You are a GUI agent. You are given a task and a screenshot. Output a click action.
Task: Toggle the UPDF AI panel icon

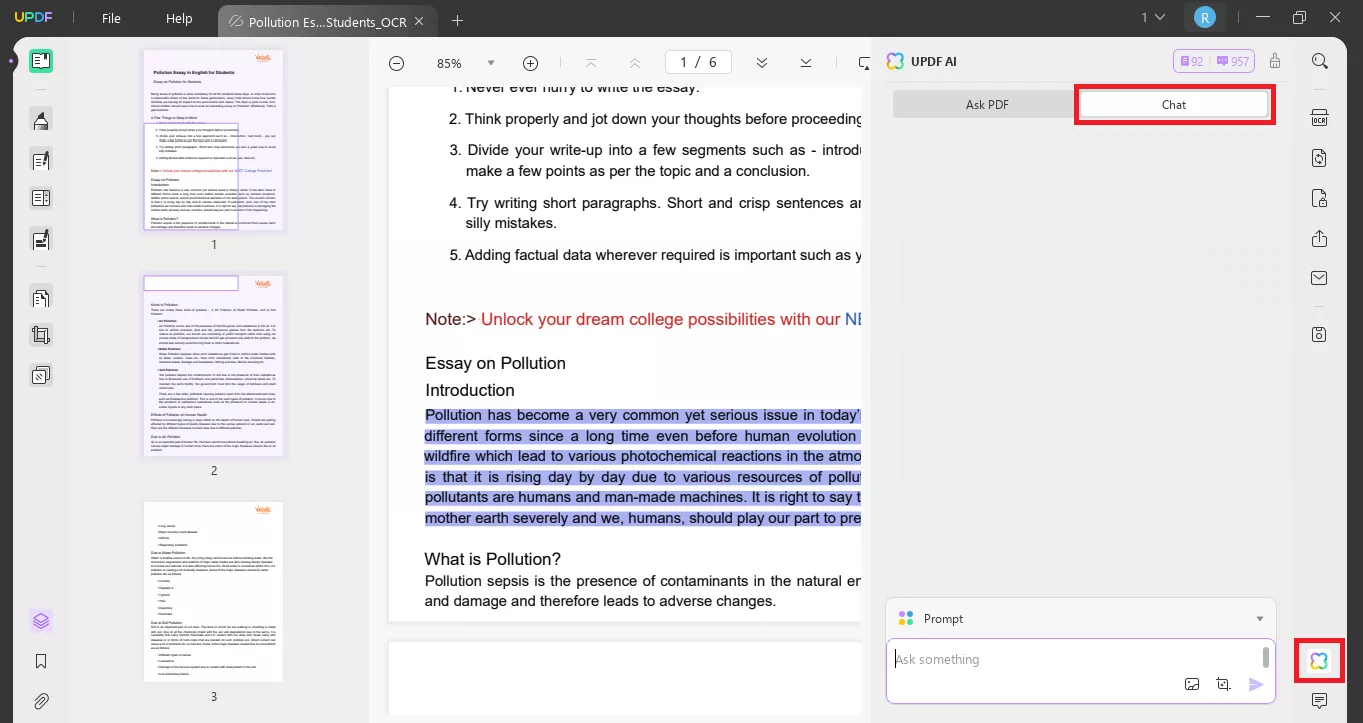pyautogui.click(x=1319, y=661)
